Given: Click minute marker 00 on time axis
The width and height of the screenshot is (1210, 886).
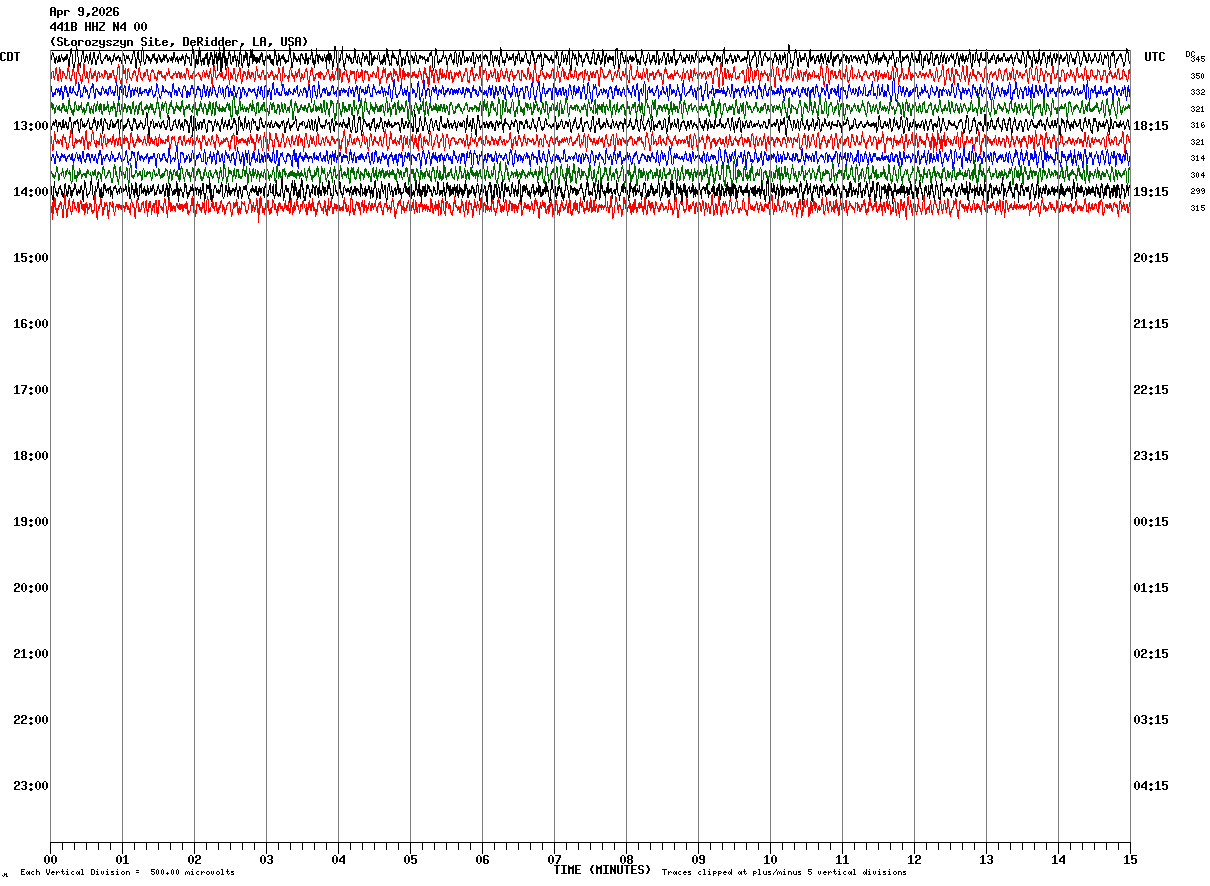Looking at the screenshot, I should point(50,860).
